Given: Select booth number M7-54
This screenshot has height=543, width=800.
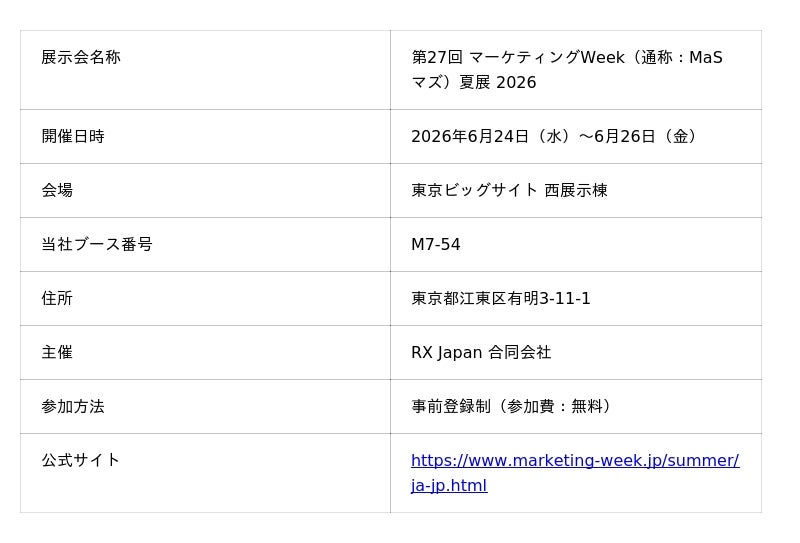Looking at the screenshot, I should click(436, 244).
